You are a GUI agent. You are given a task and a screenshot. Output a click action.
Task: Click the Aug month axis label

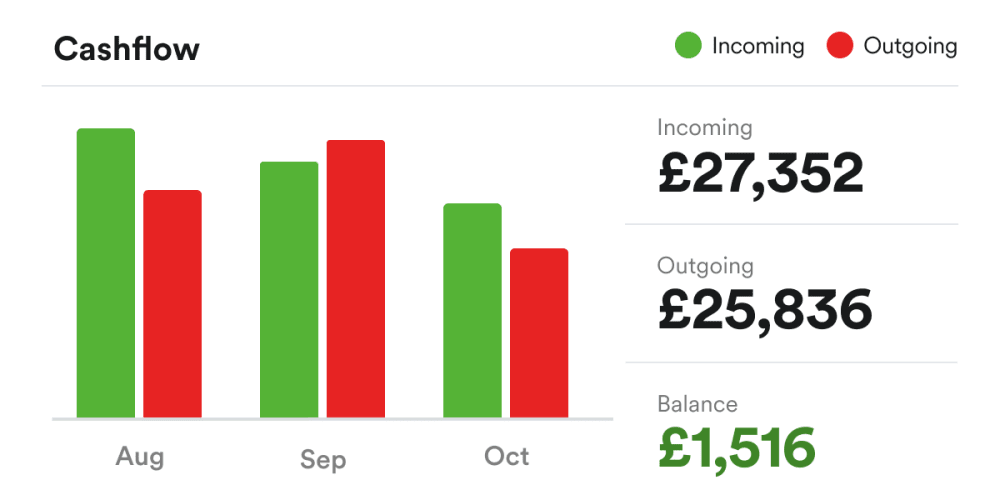point(140,457)
